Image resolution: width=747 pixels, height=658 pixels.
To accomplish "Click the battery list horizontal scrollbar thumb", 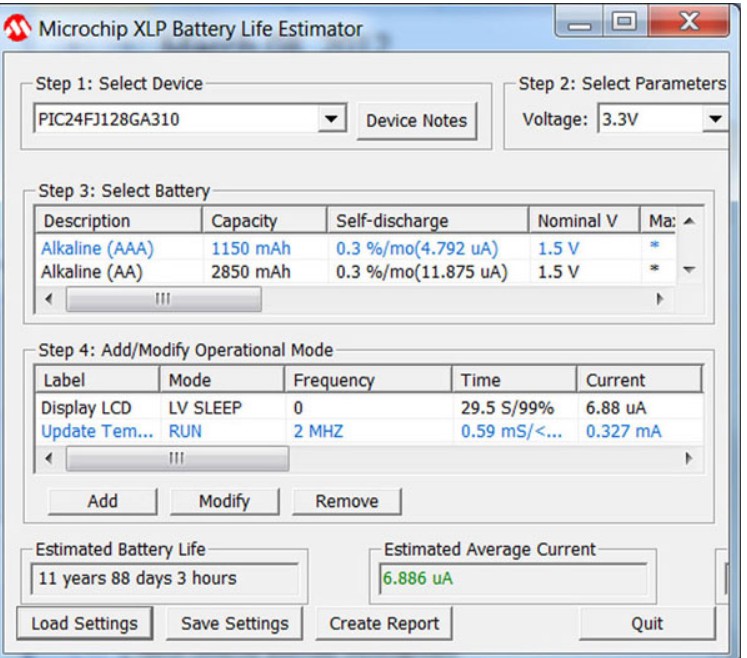I will coord(163,299).
